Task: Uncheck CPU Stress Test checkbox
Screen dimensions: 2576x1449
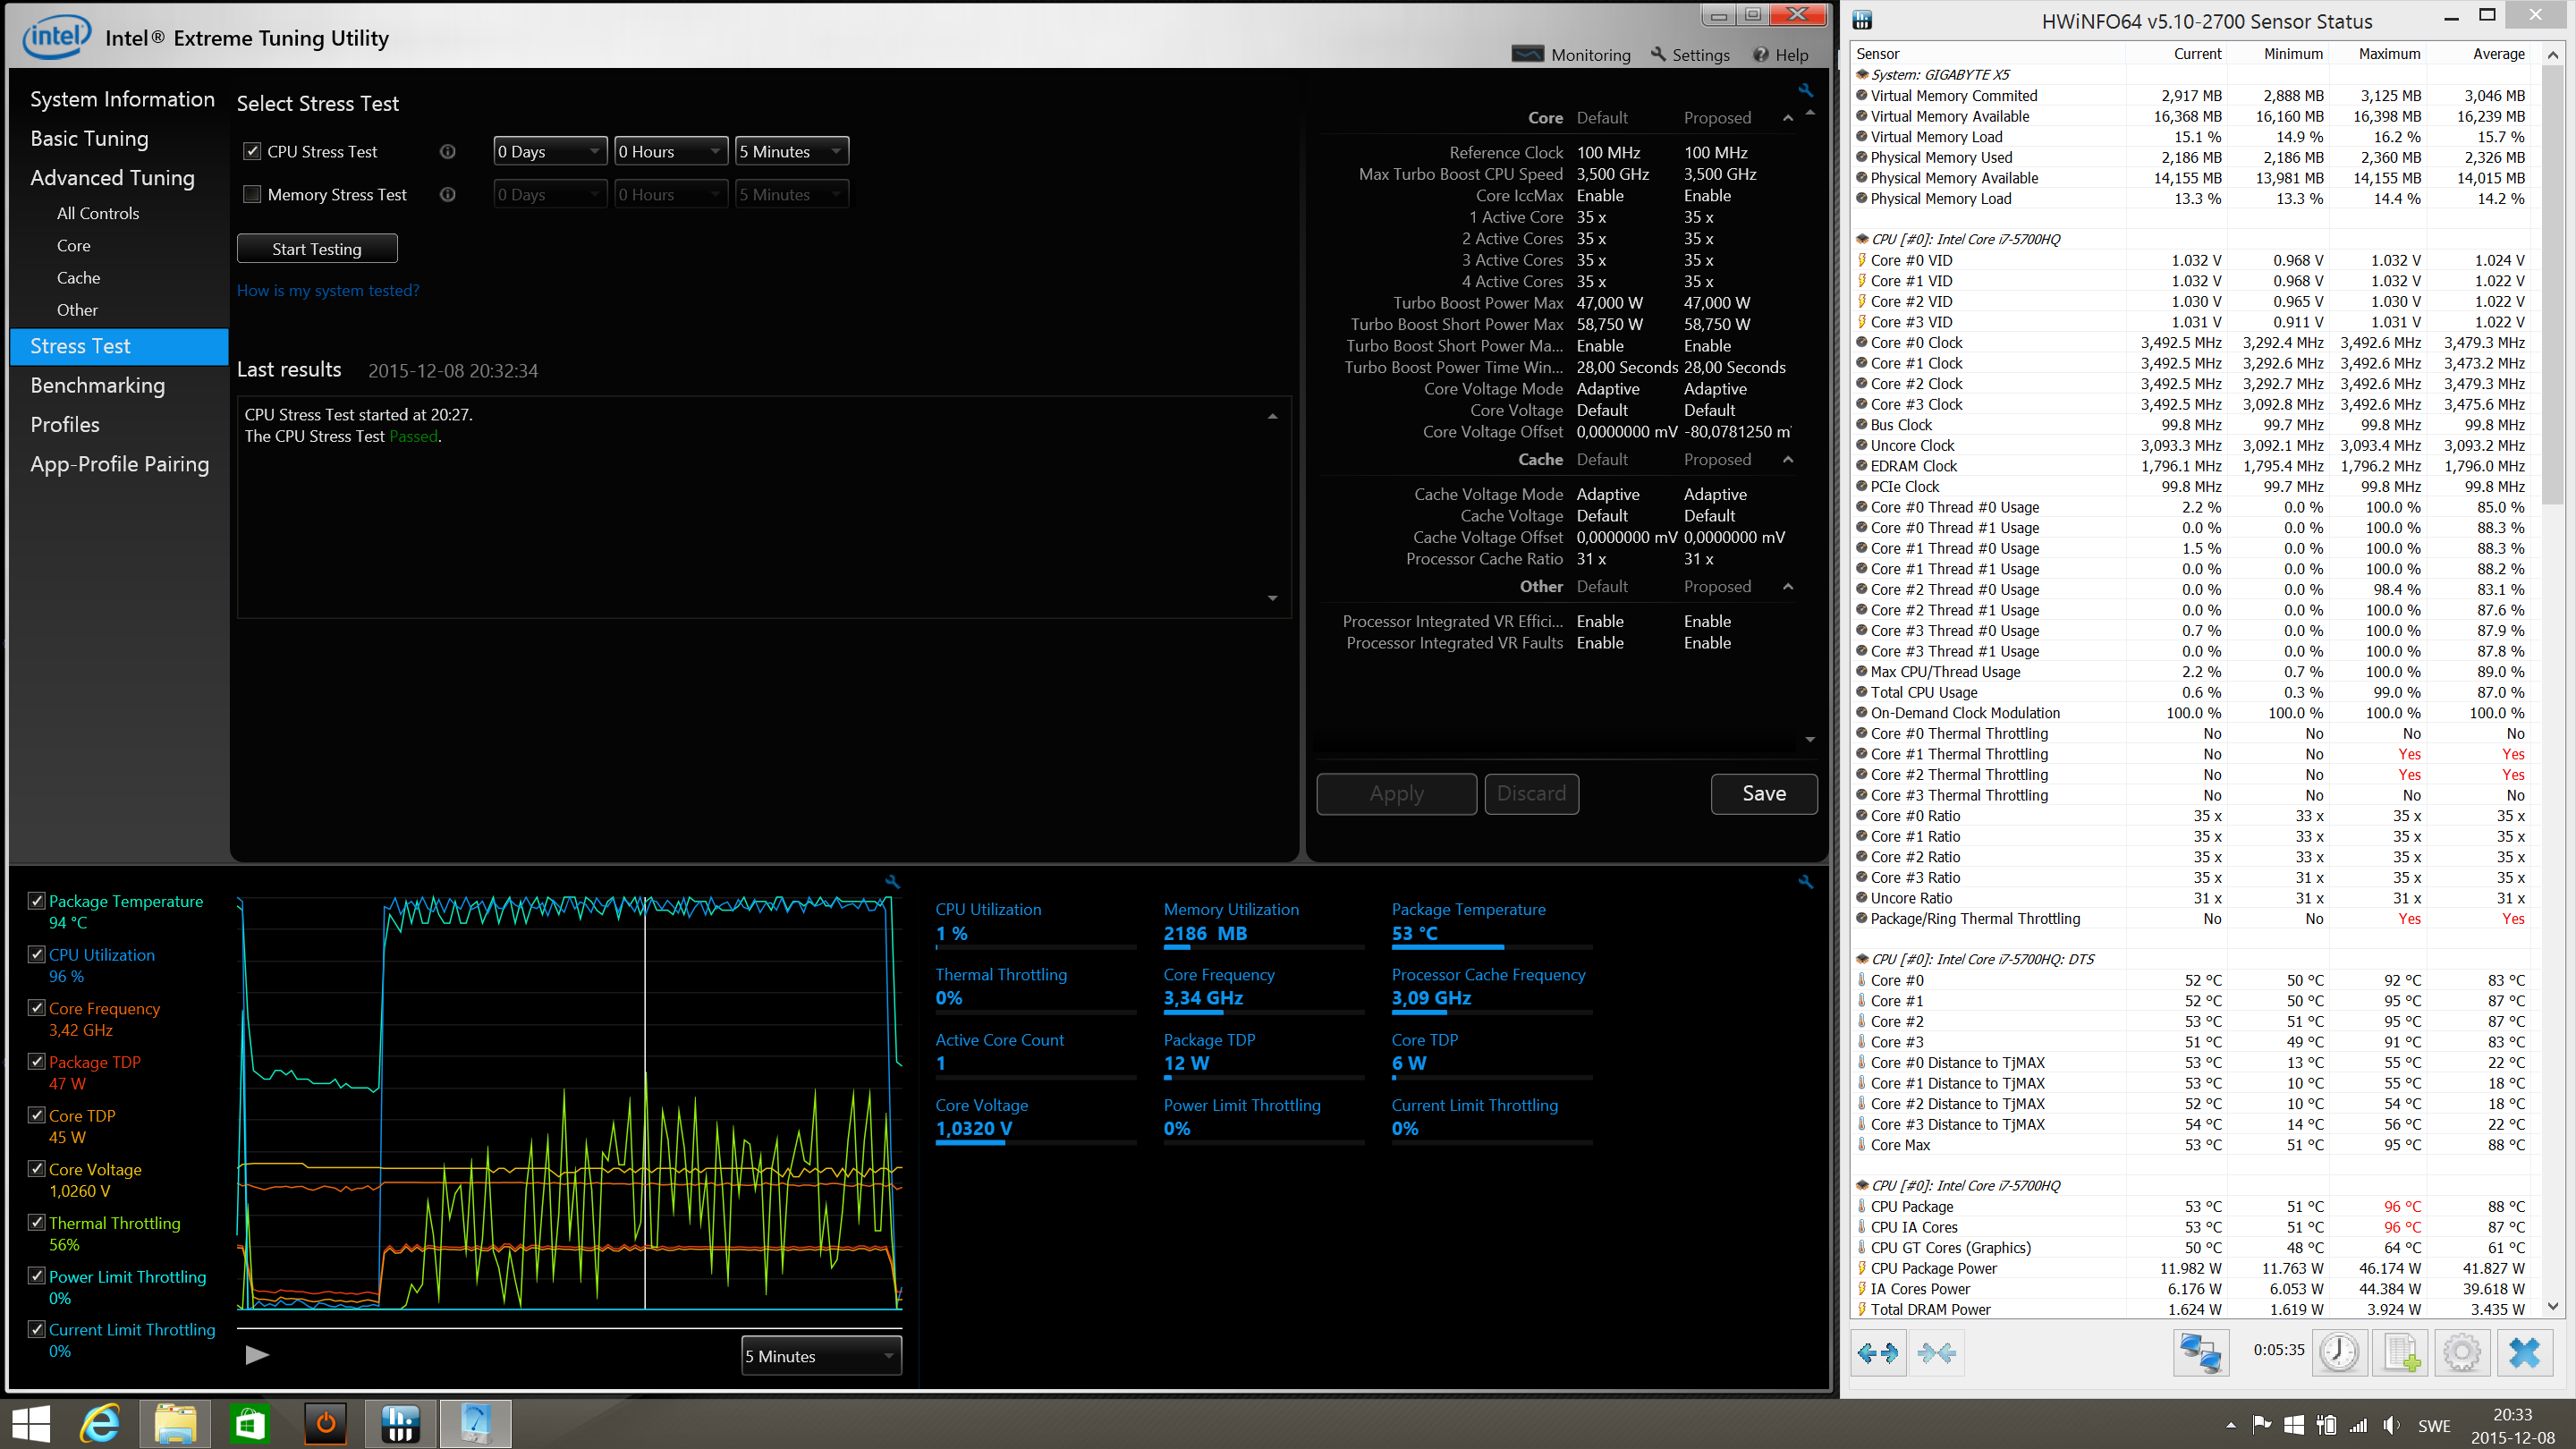Action: pos(252,151)
